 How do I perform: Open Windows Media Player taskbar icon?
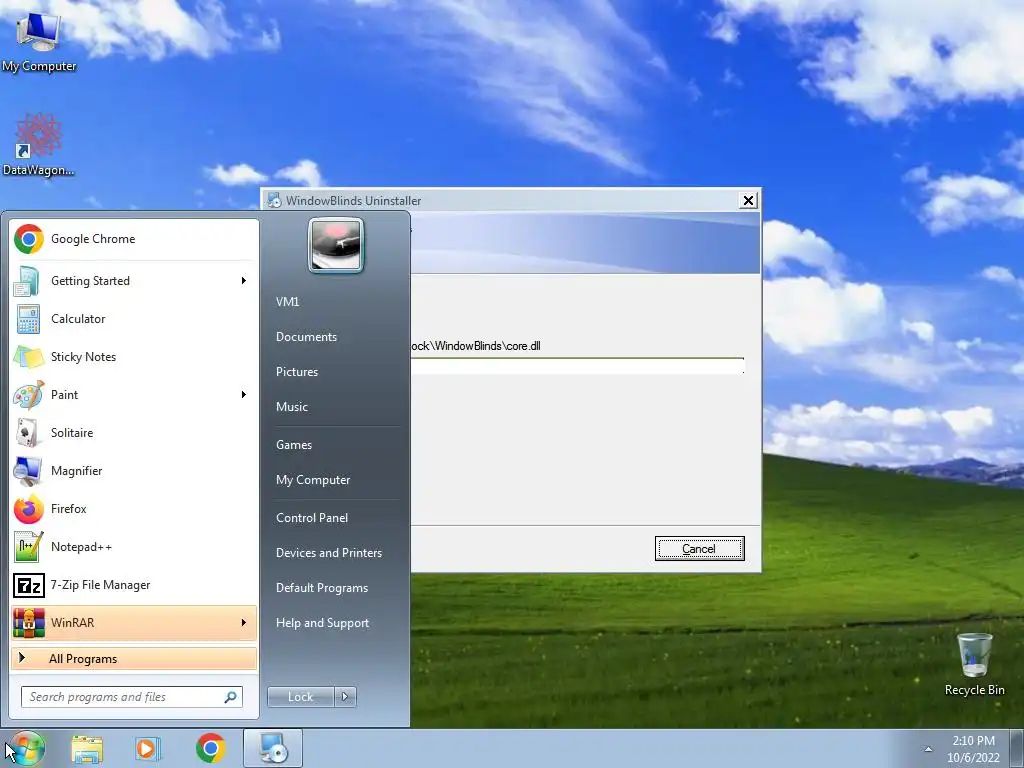pyautogui.click(x=148, y=748)
